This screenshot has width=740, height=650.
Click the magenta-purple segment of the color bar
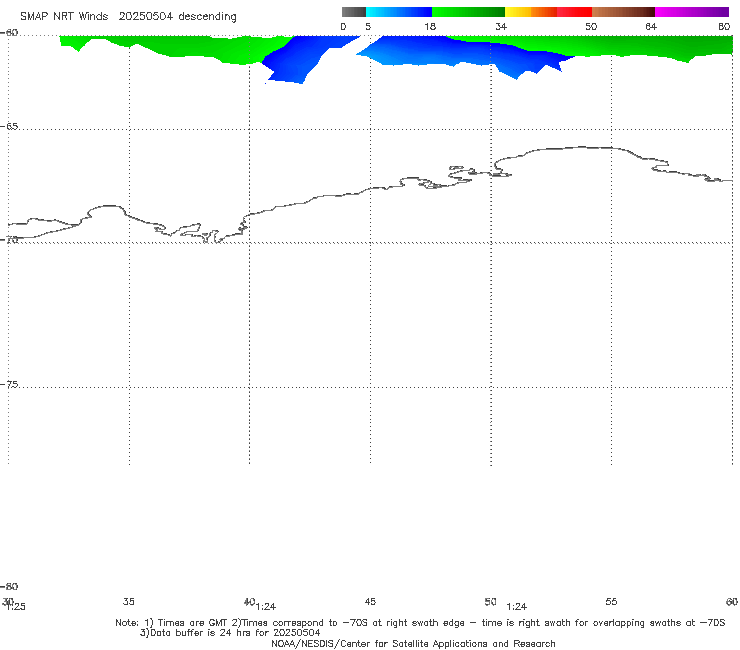(x=692, y=12)
